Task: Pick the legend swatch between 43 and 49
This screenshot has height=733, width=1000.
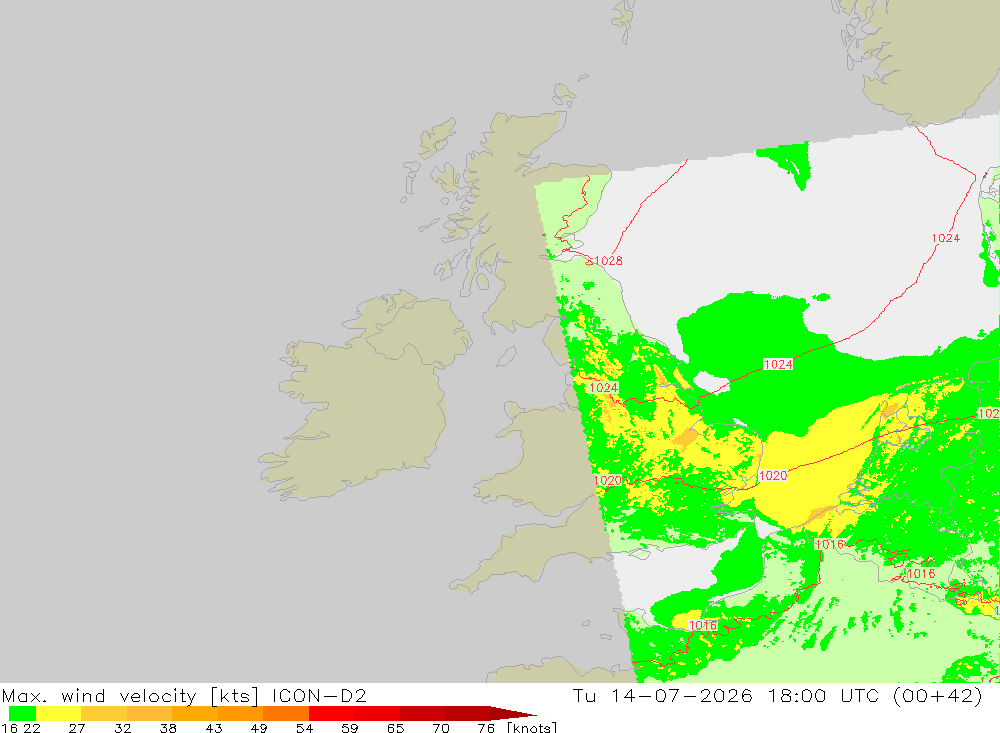Action: click(x=240, y=713)
